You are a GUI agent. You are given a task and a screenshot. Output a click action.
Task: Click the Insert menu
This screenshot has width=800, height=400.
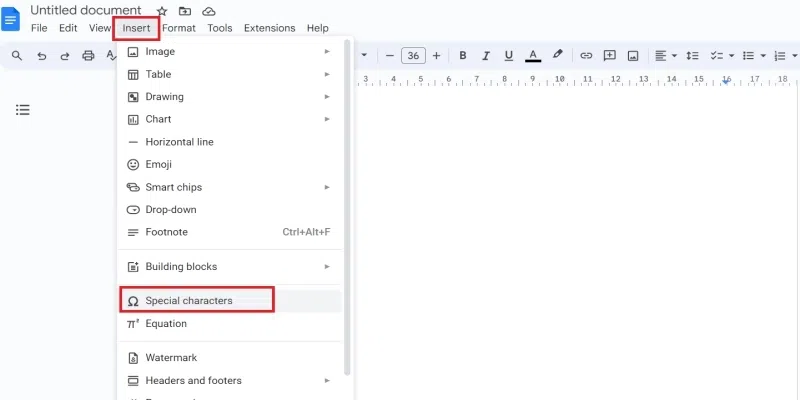[136, 28]
